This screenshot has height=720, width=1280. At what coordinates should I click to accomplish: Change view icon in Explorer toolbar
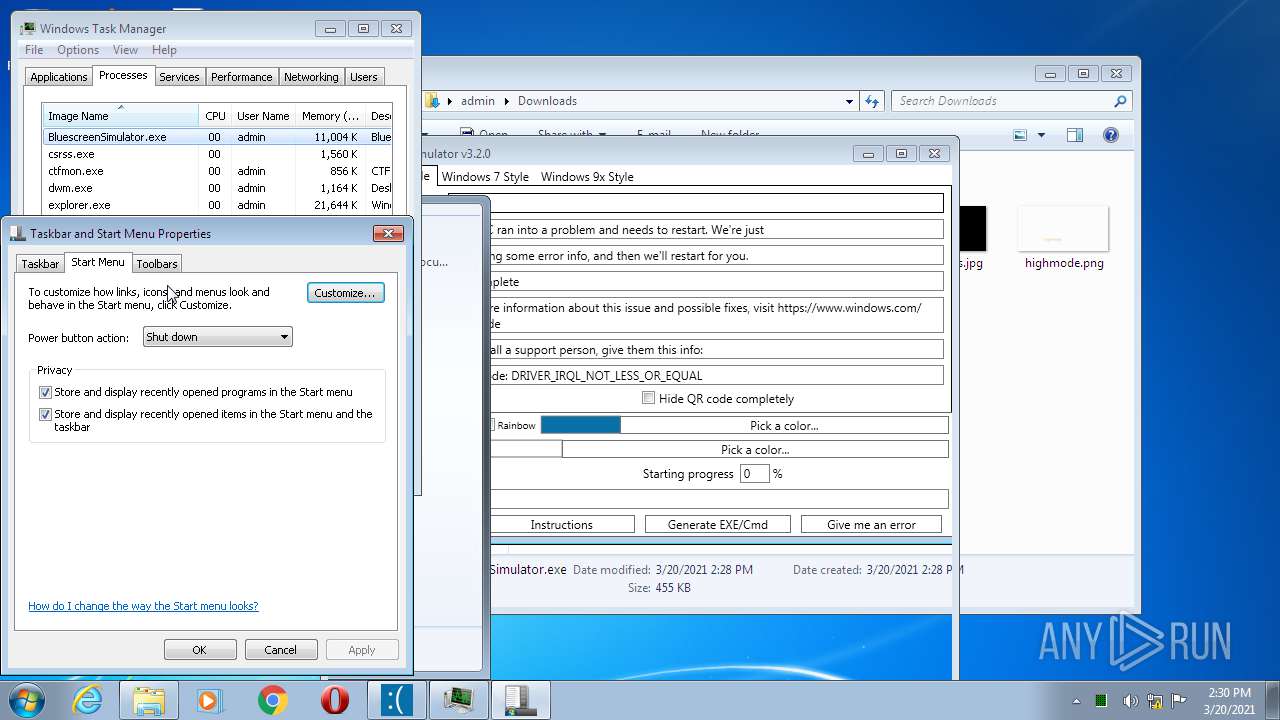[x=1020, y=135]
